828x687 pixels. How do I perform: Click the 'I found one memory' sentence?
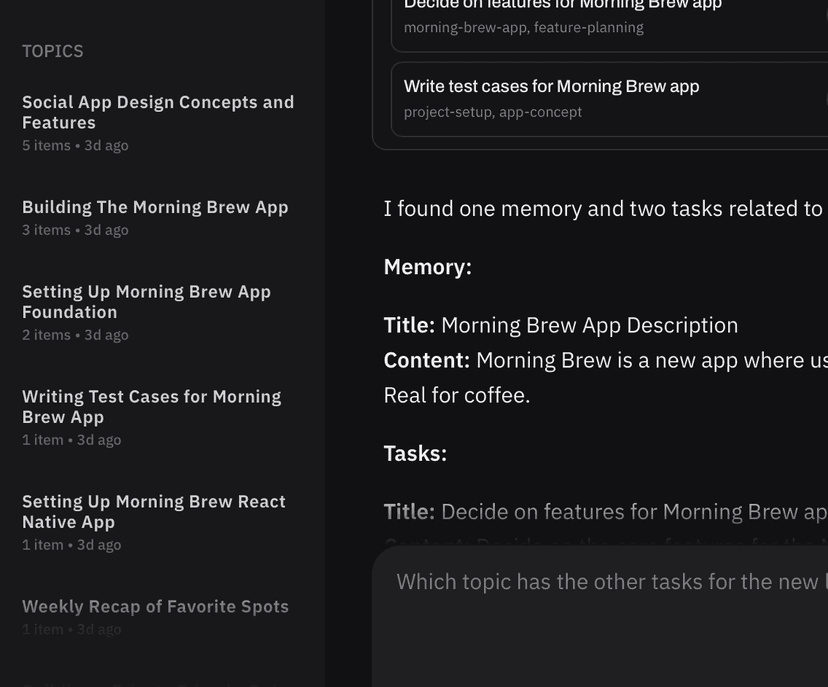(602, 209)
